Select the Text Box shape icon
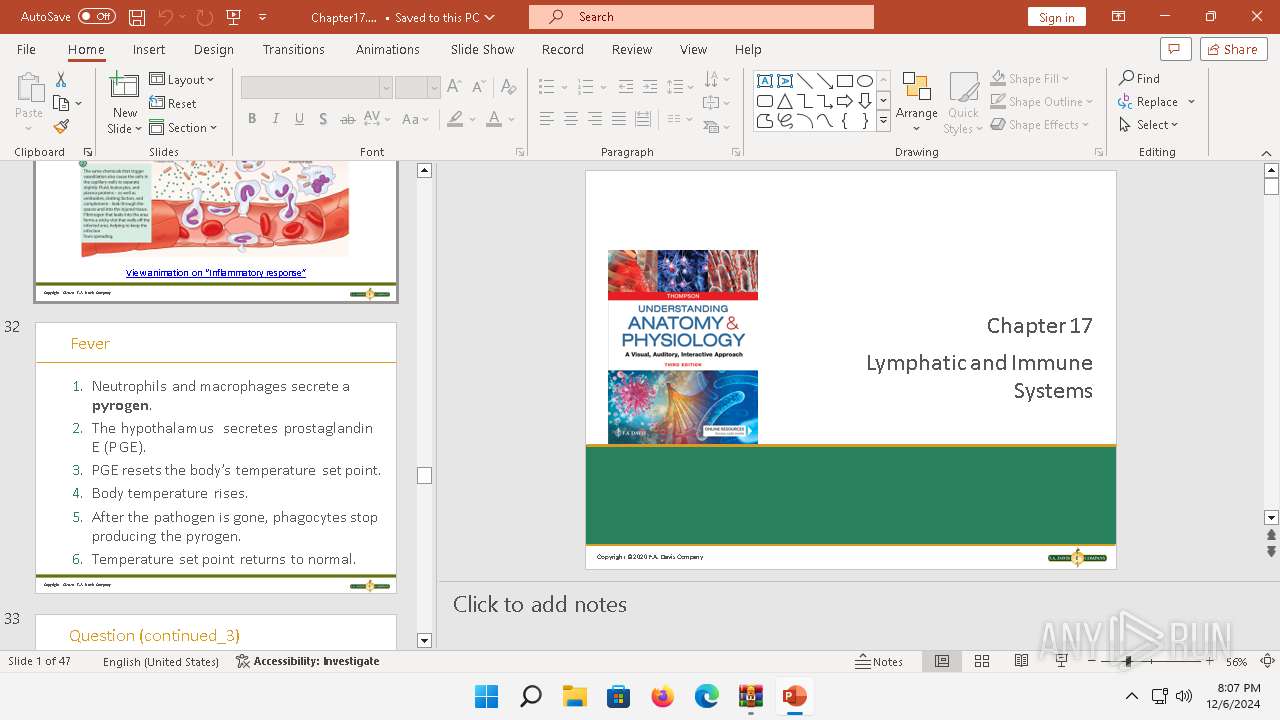 tap(764, 81)
